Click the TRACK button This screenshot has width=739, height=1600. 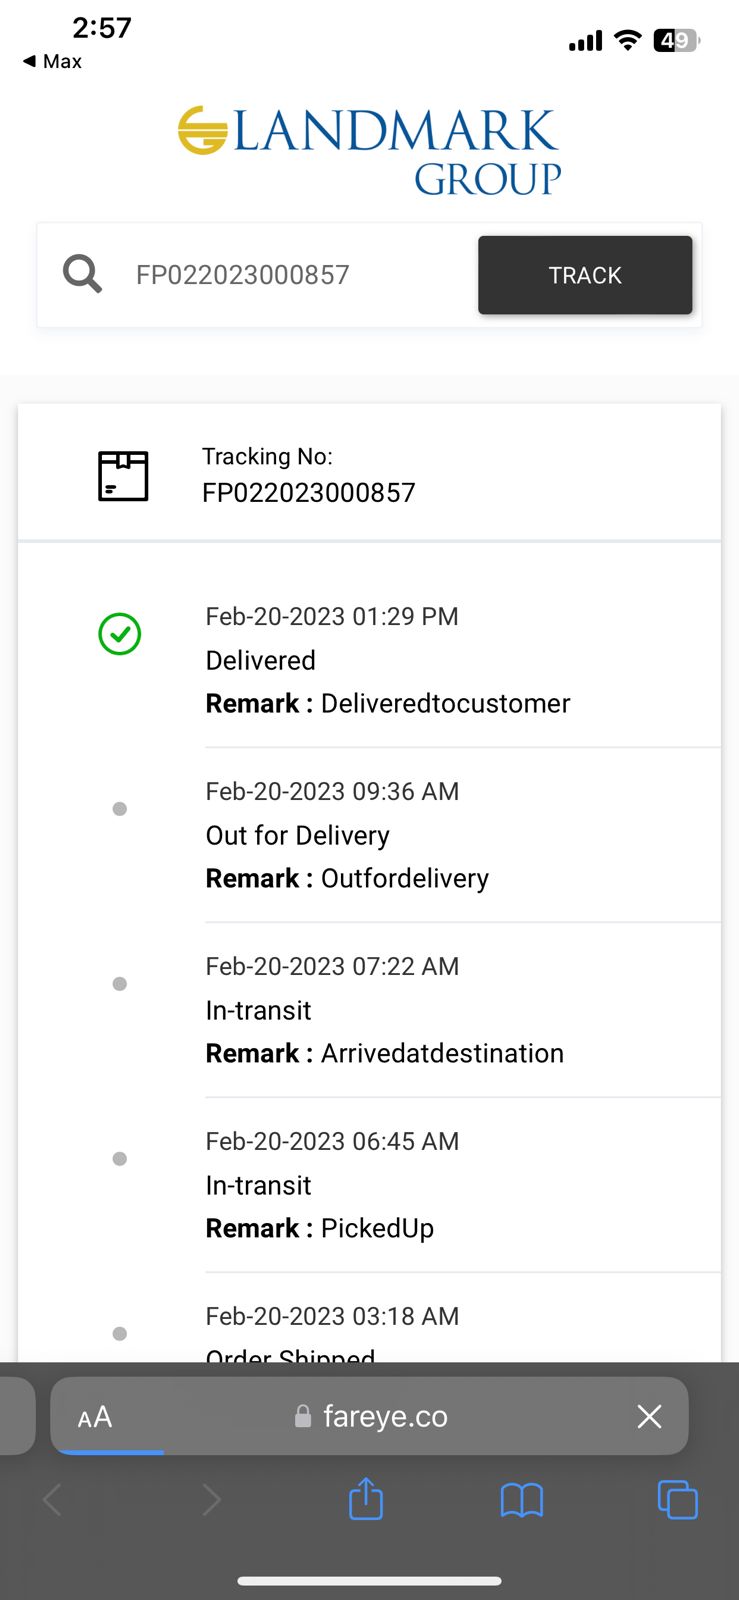pyautogui.click(x=585, y=275)
